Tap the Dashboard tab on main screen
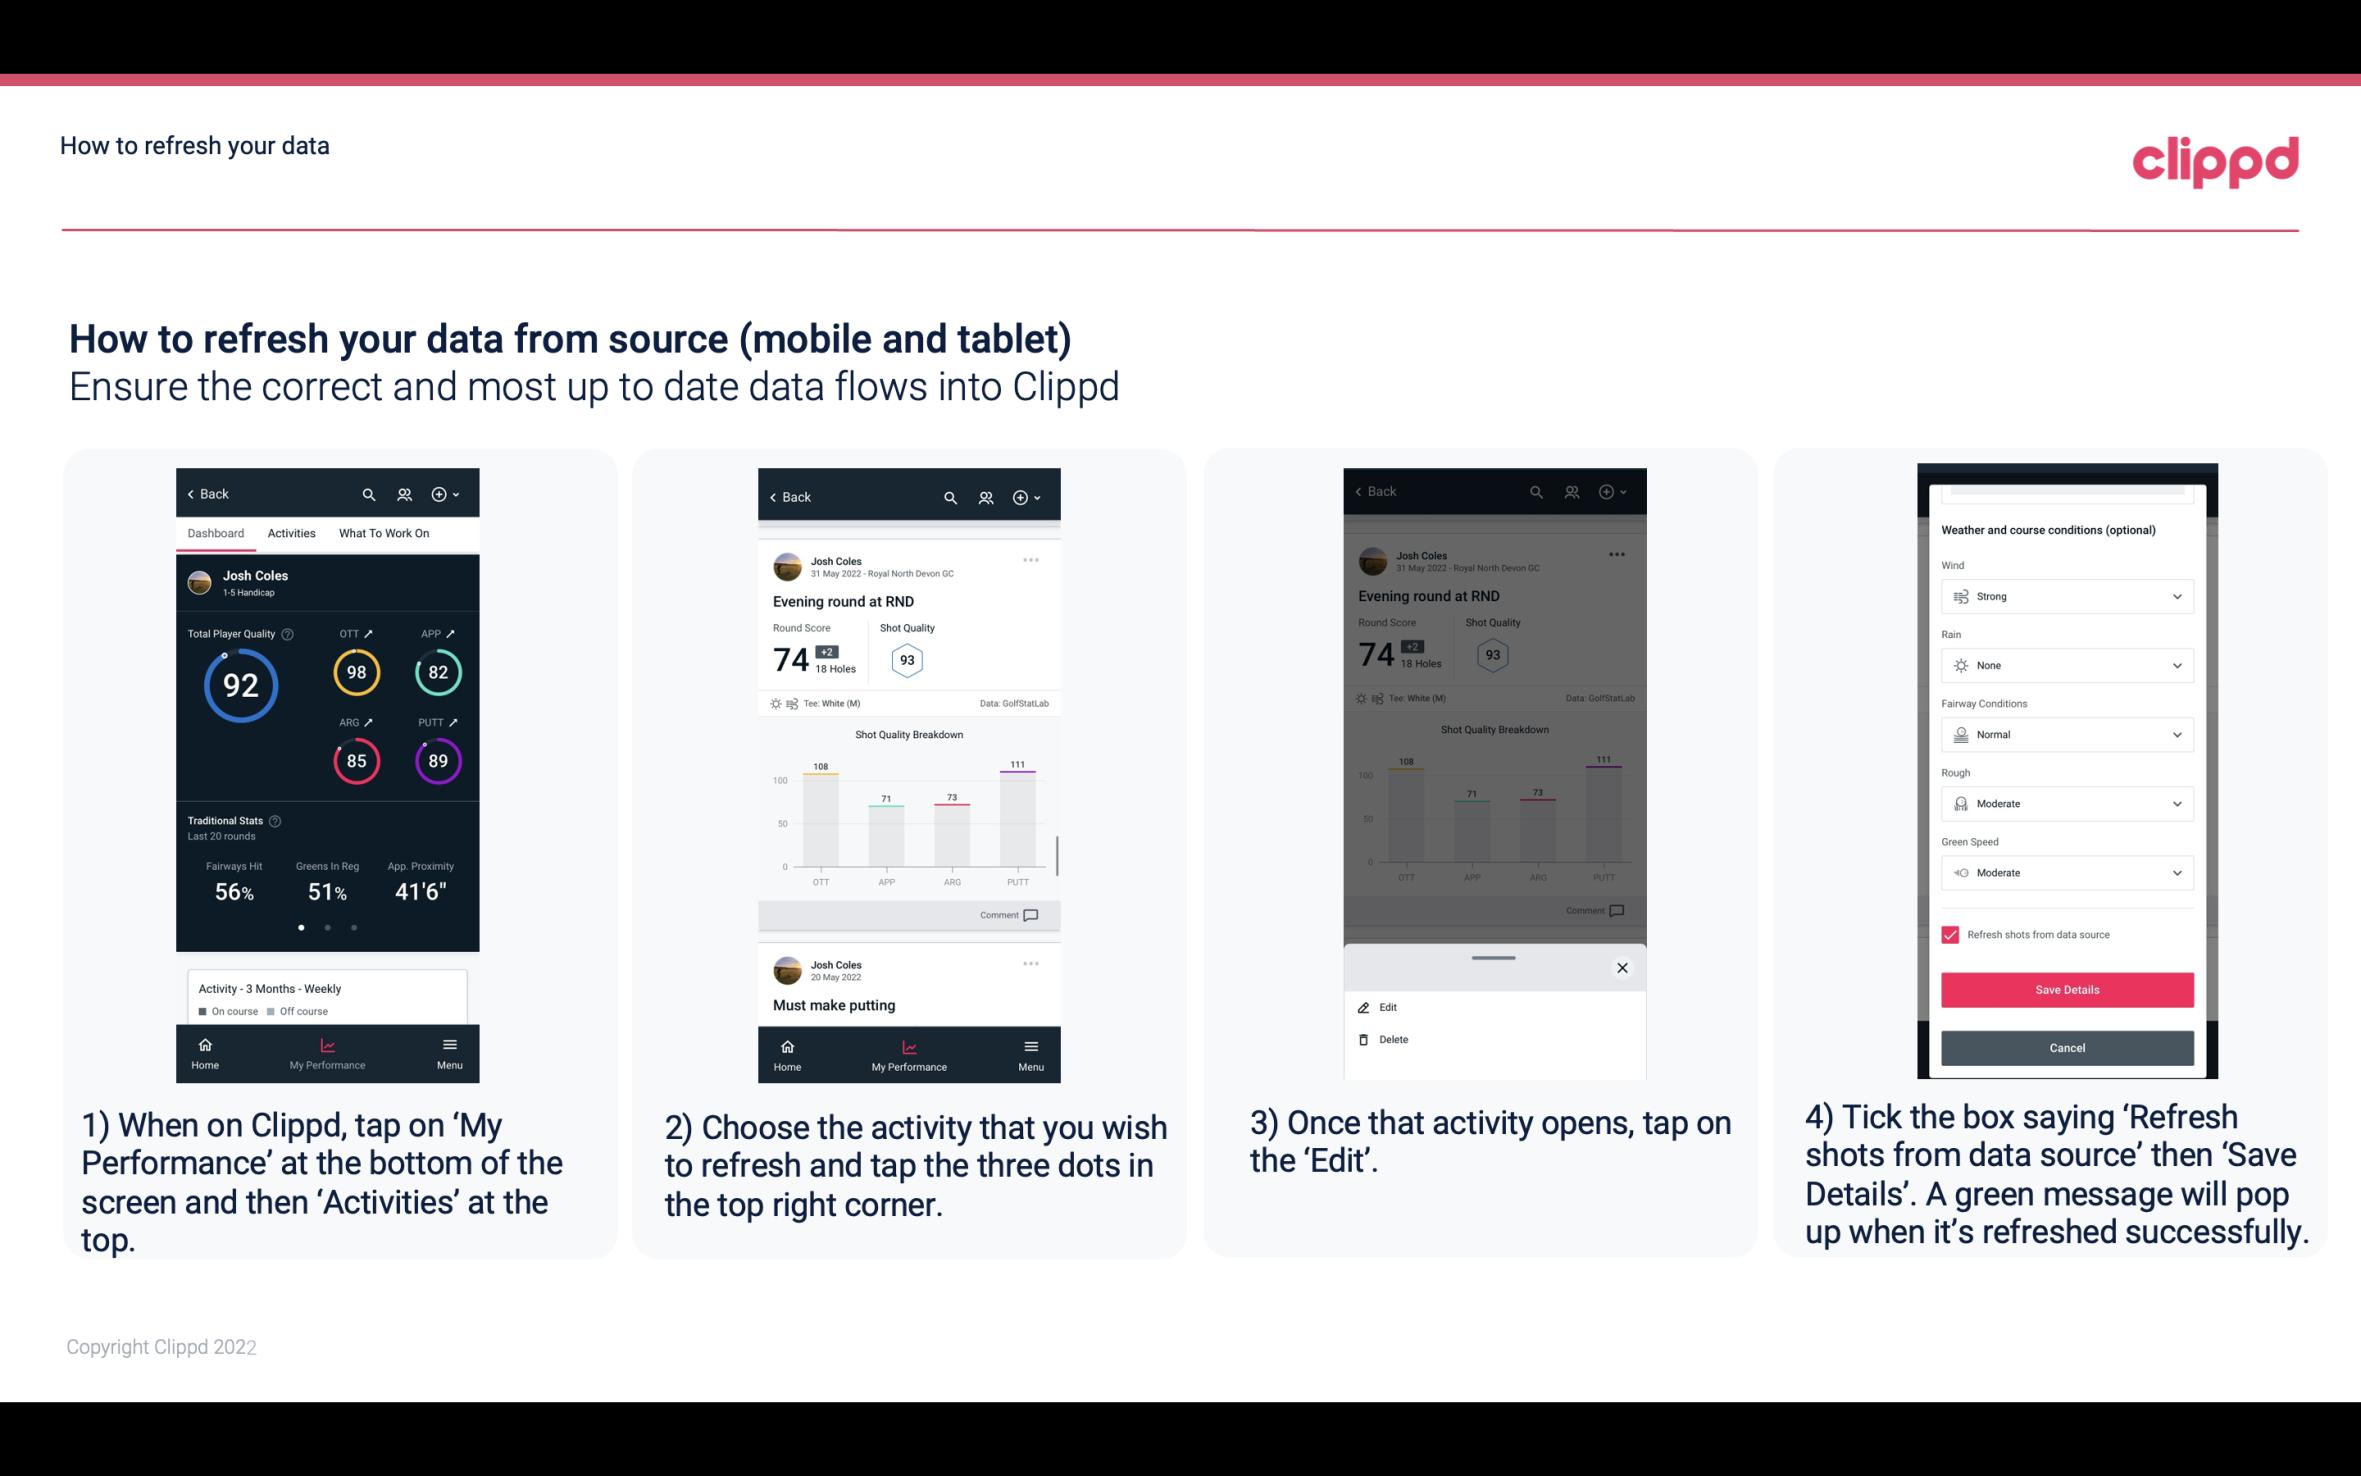The width and height of the screenshot is (2361, 1476). point(216,534)
